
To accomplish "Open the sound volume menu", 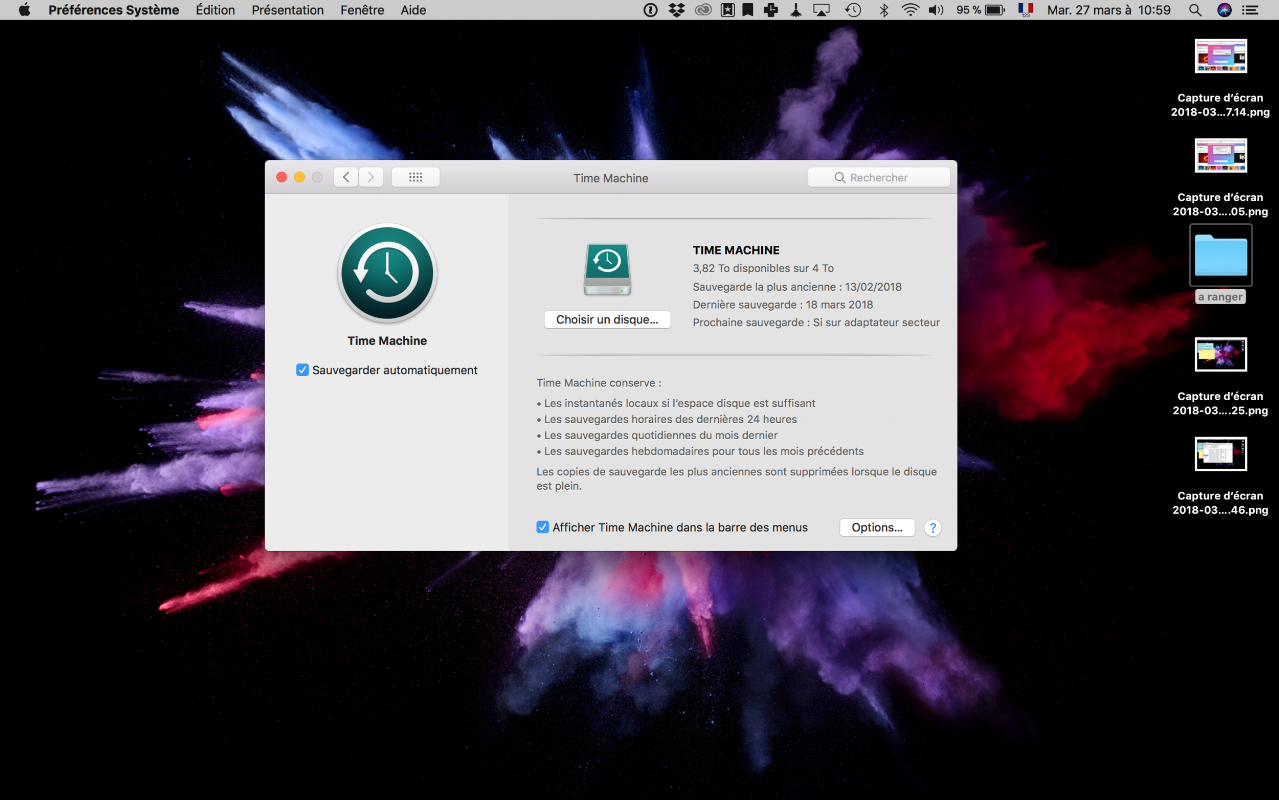I will [936, 10].
